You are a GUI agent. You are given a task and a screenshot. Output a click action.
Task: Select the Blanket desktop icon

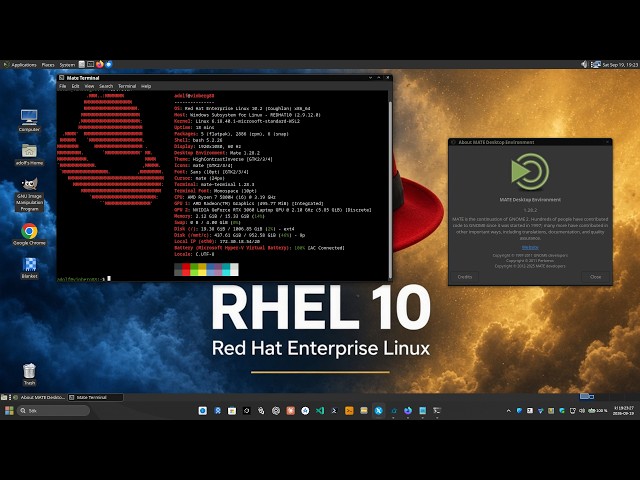[x=29, y=268]
